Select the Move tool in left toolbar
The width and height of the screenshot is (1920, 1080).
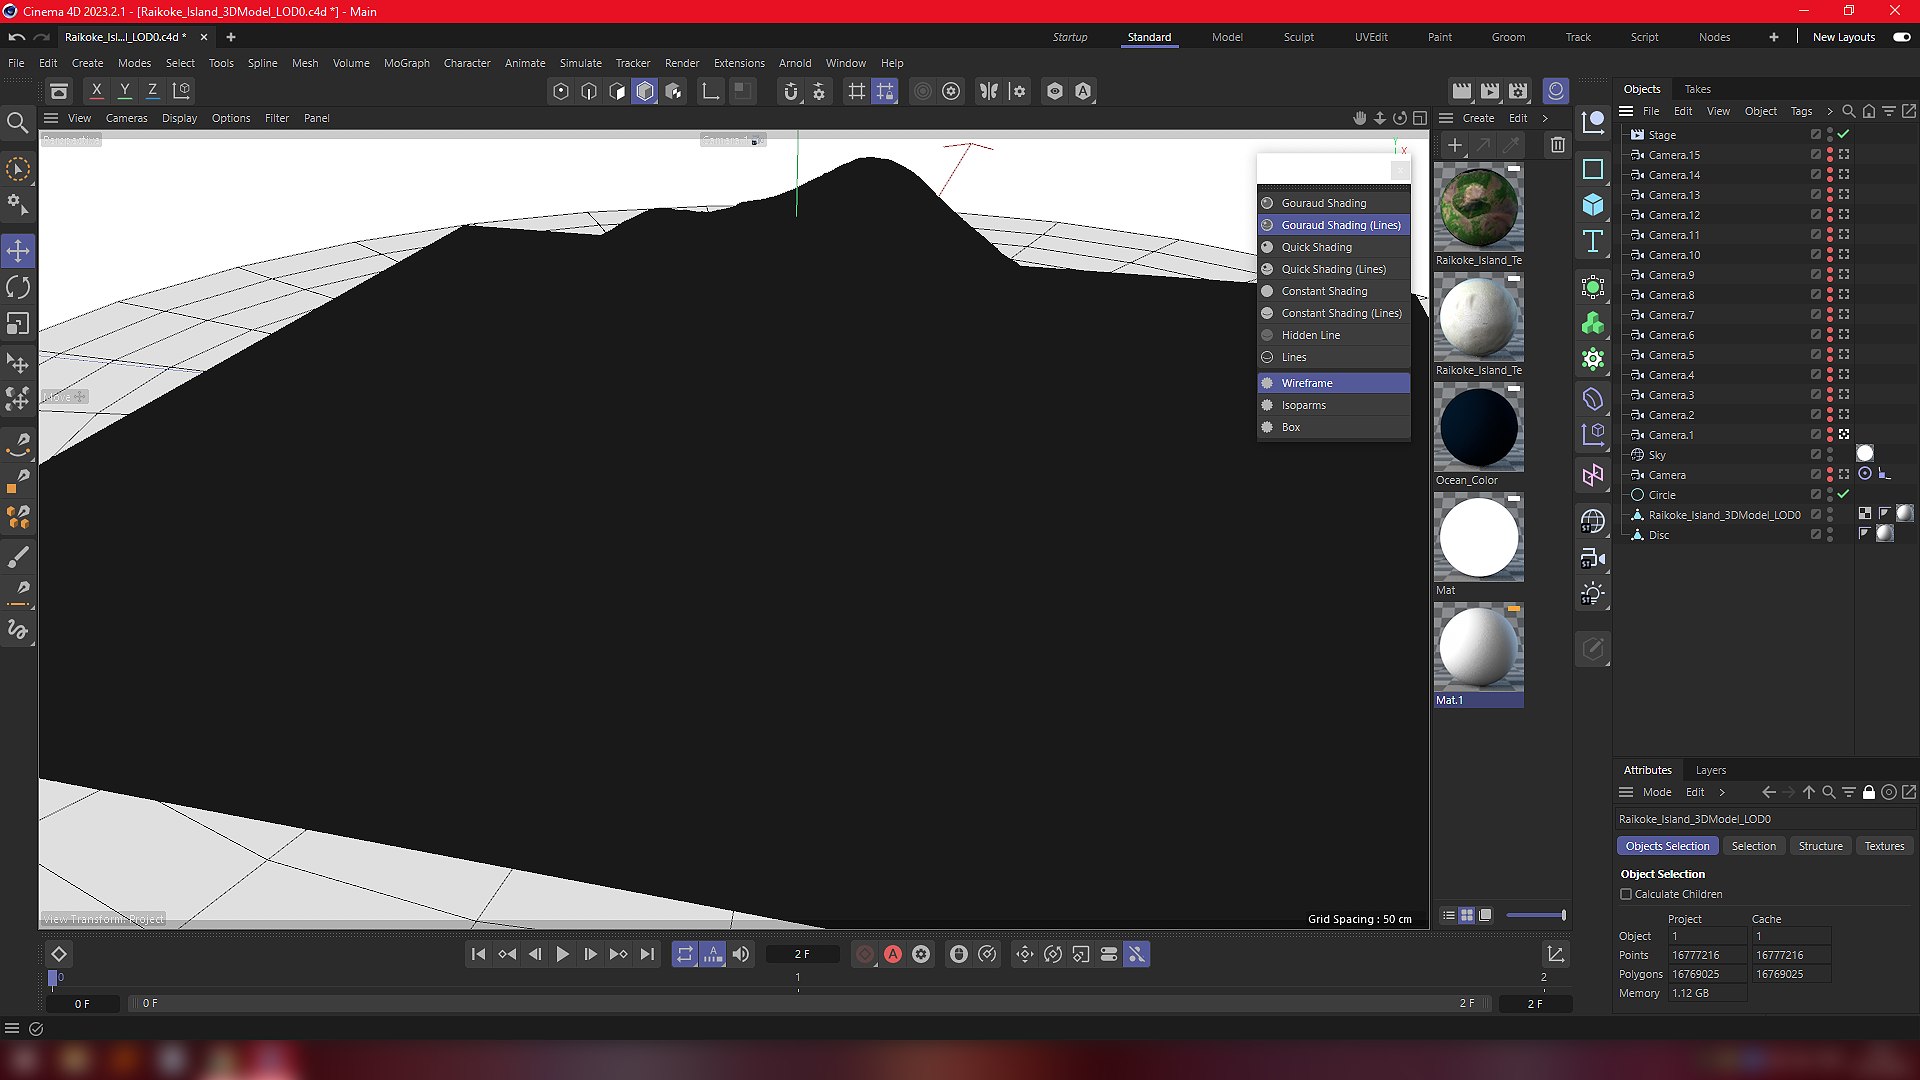[18, 251]
